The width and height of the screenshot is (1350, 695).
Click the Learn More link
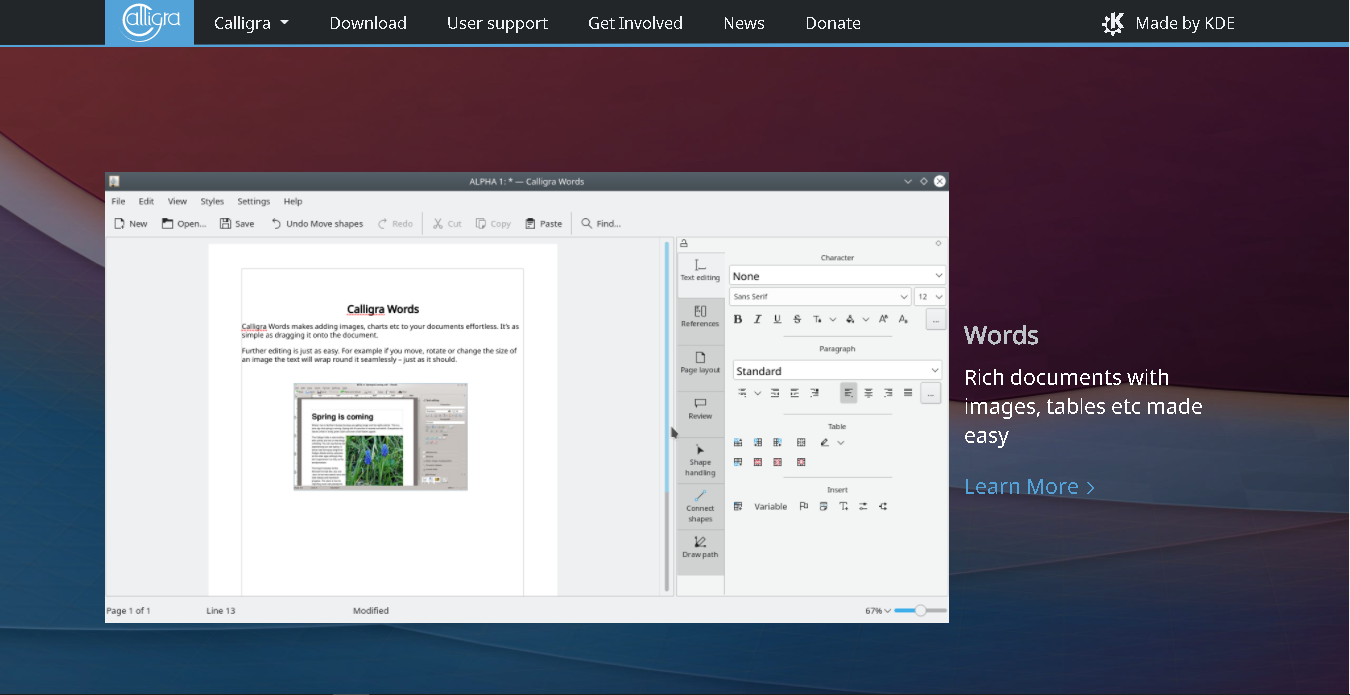[1030, 486]
